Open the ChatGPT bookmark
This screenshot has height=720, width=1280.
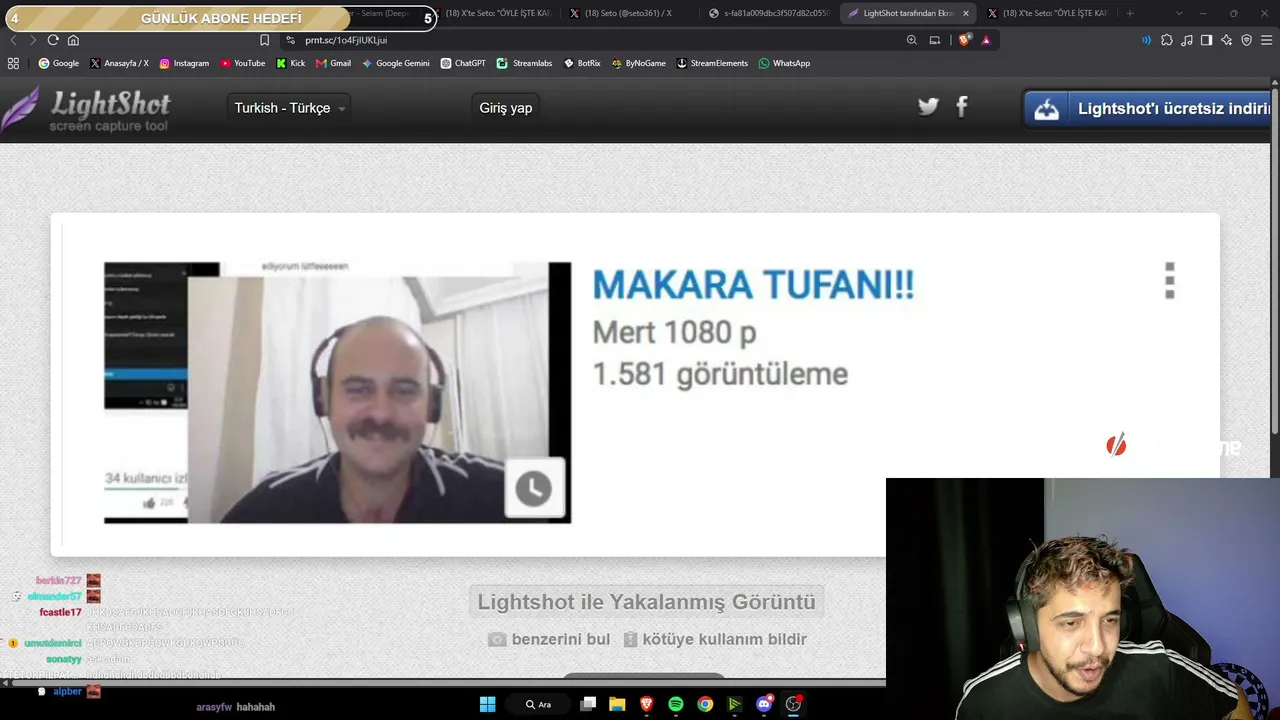pyautogui.click(x=463, y=63)
